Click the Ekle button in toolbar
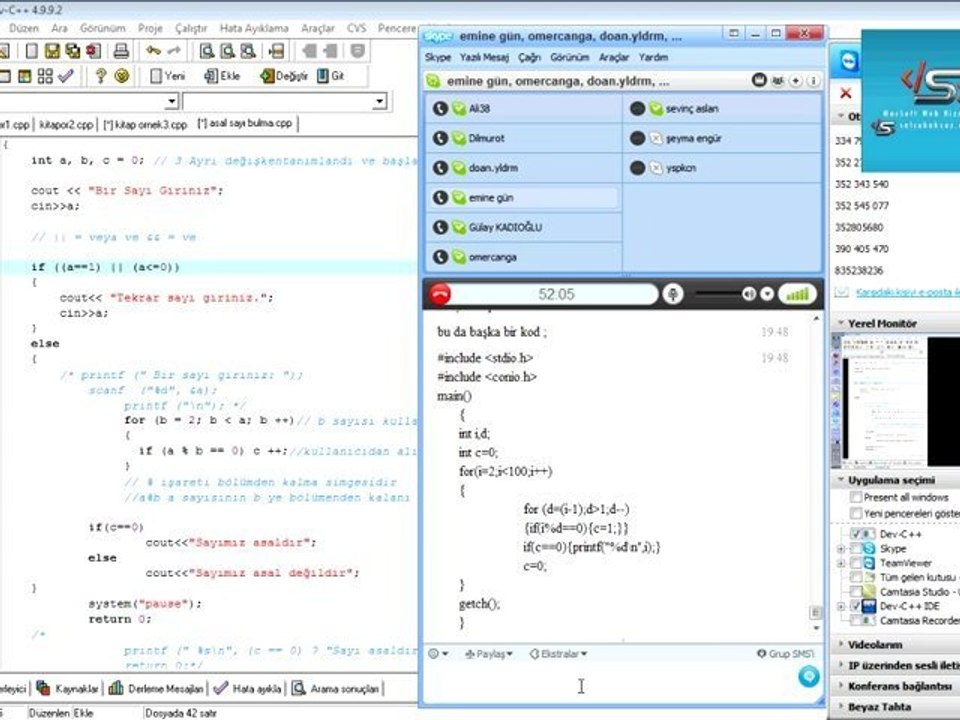This screenshot has height=720, width=960. pyautogui.click(x=222, y=76)
